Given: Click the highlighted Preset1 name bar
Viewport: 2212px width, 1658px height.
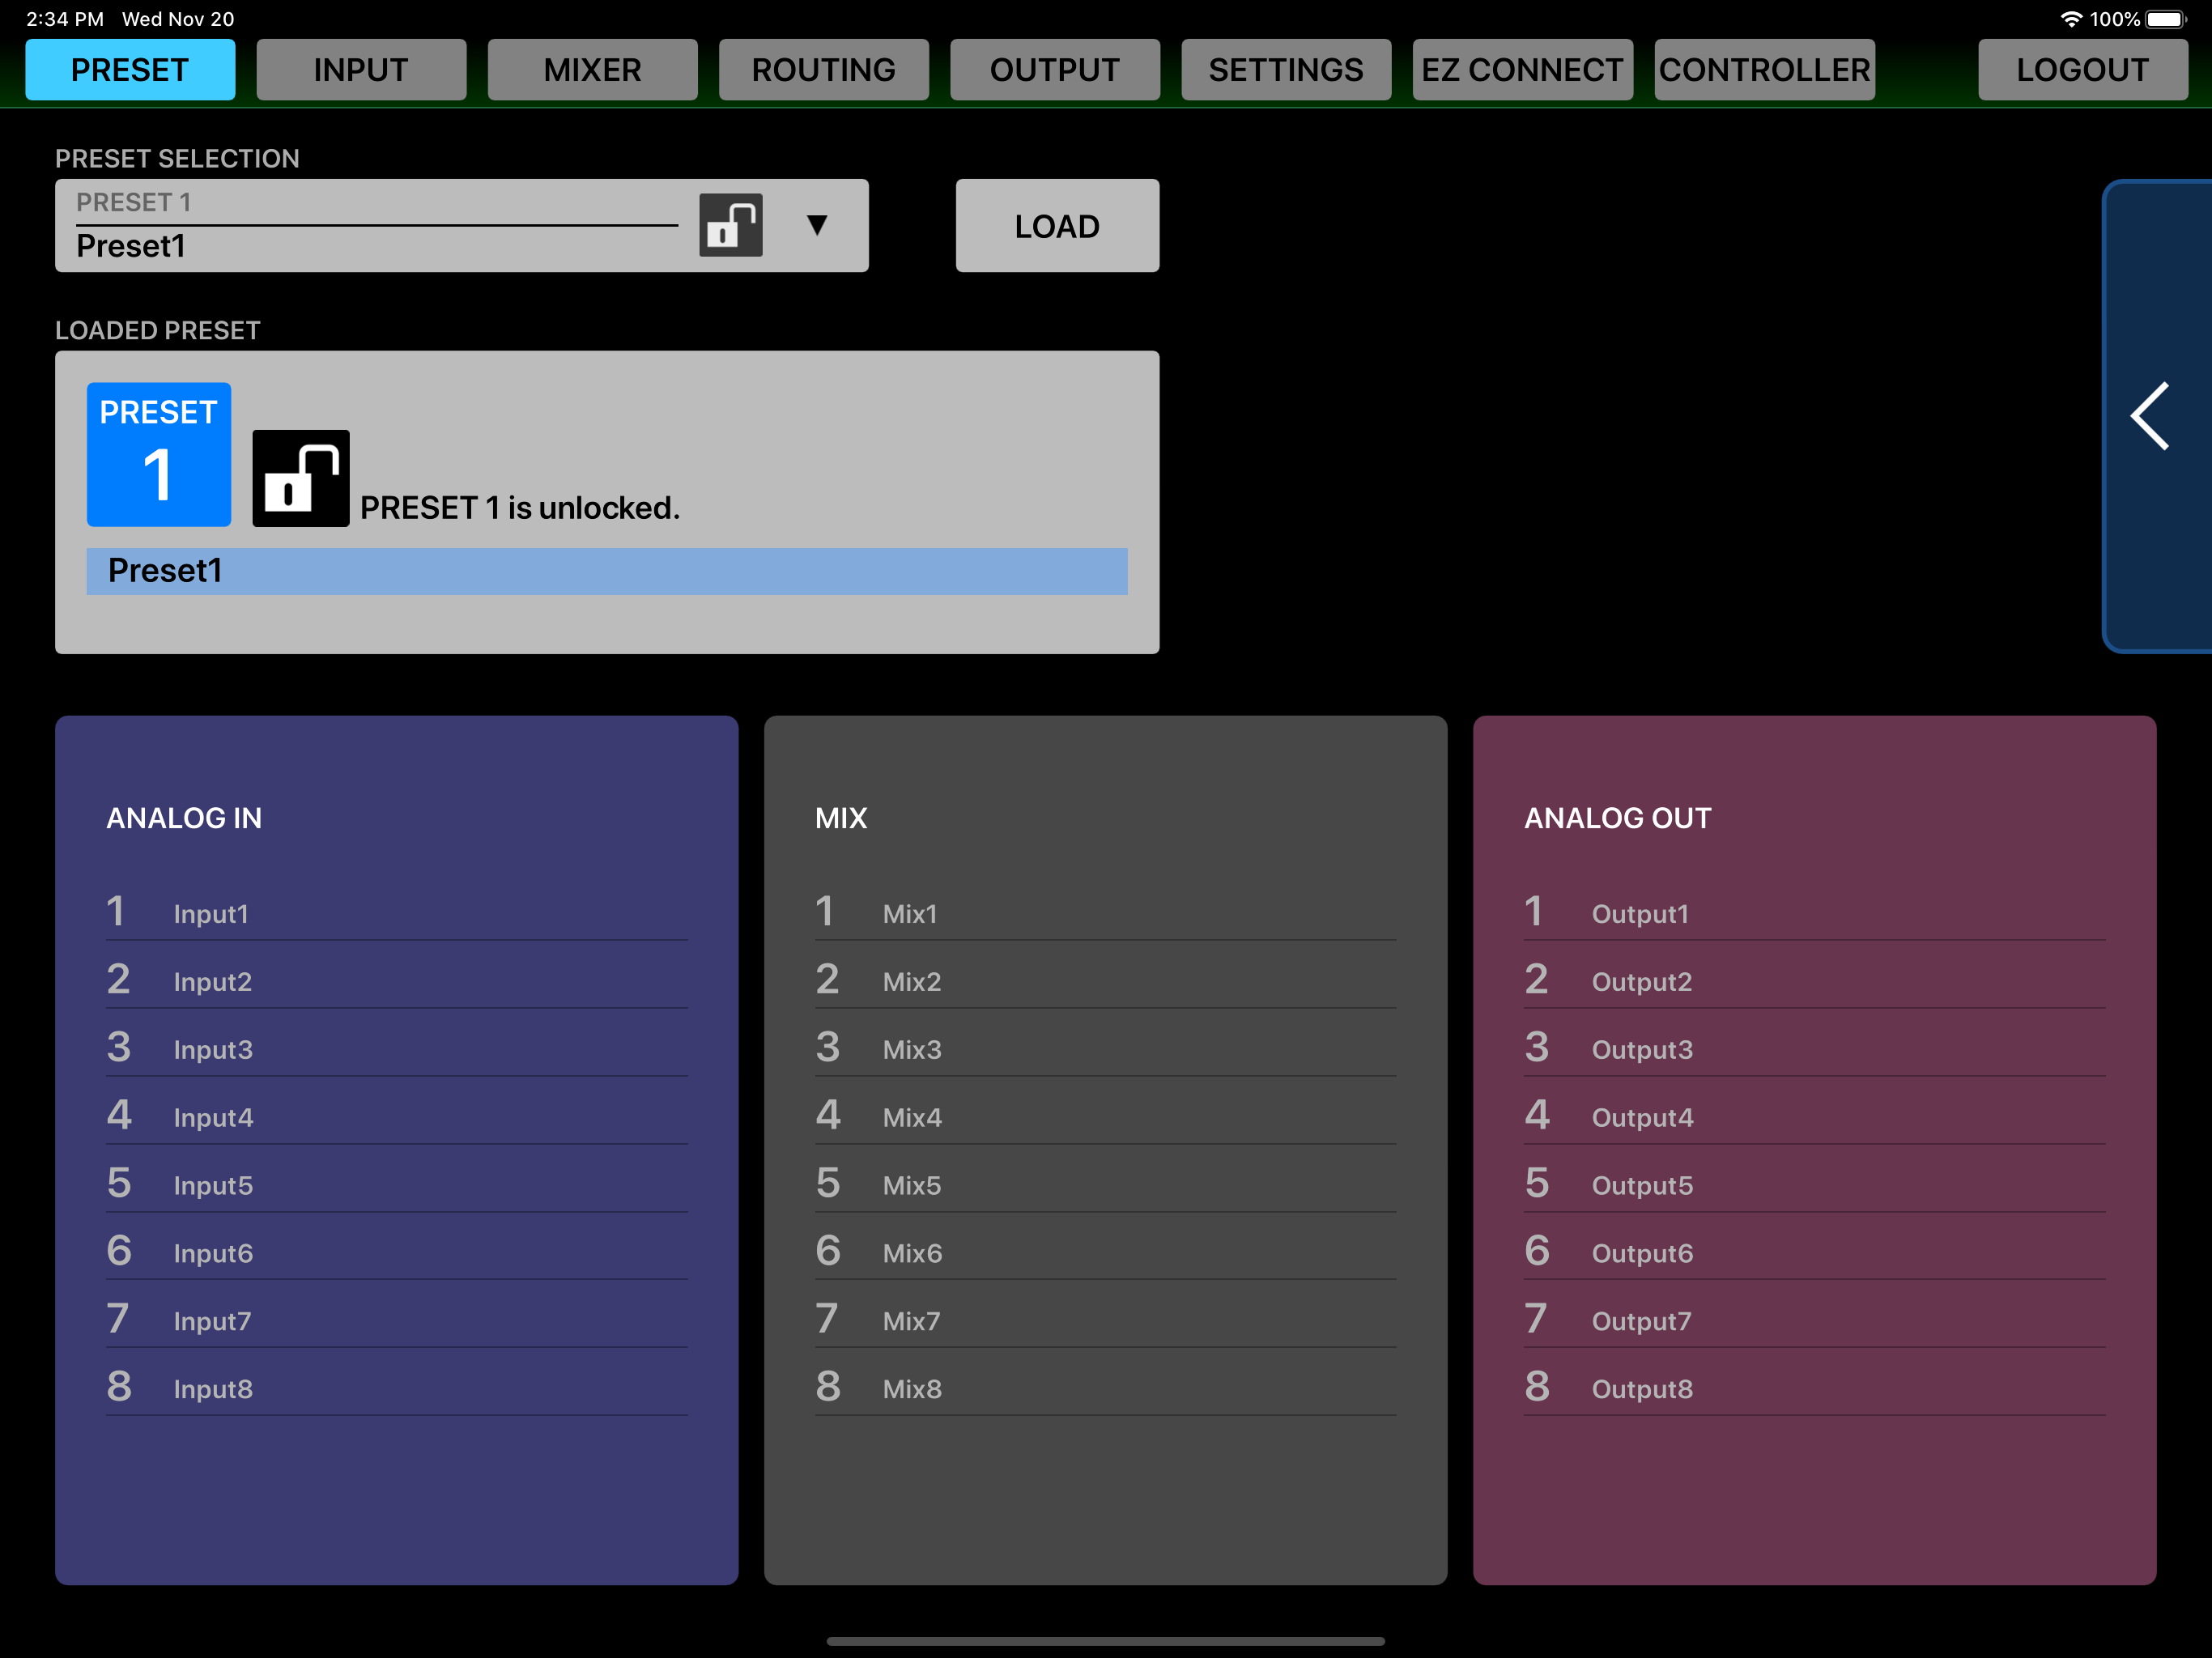Looking at the screenshot, I should click(x=607, y=571).
